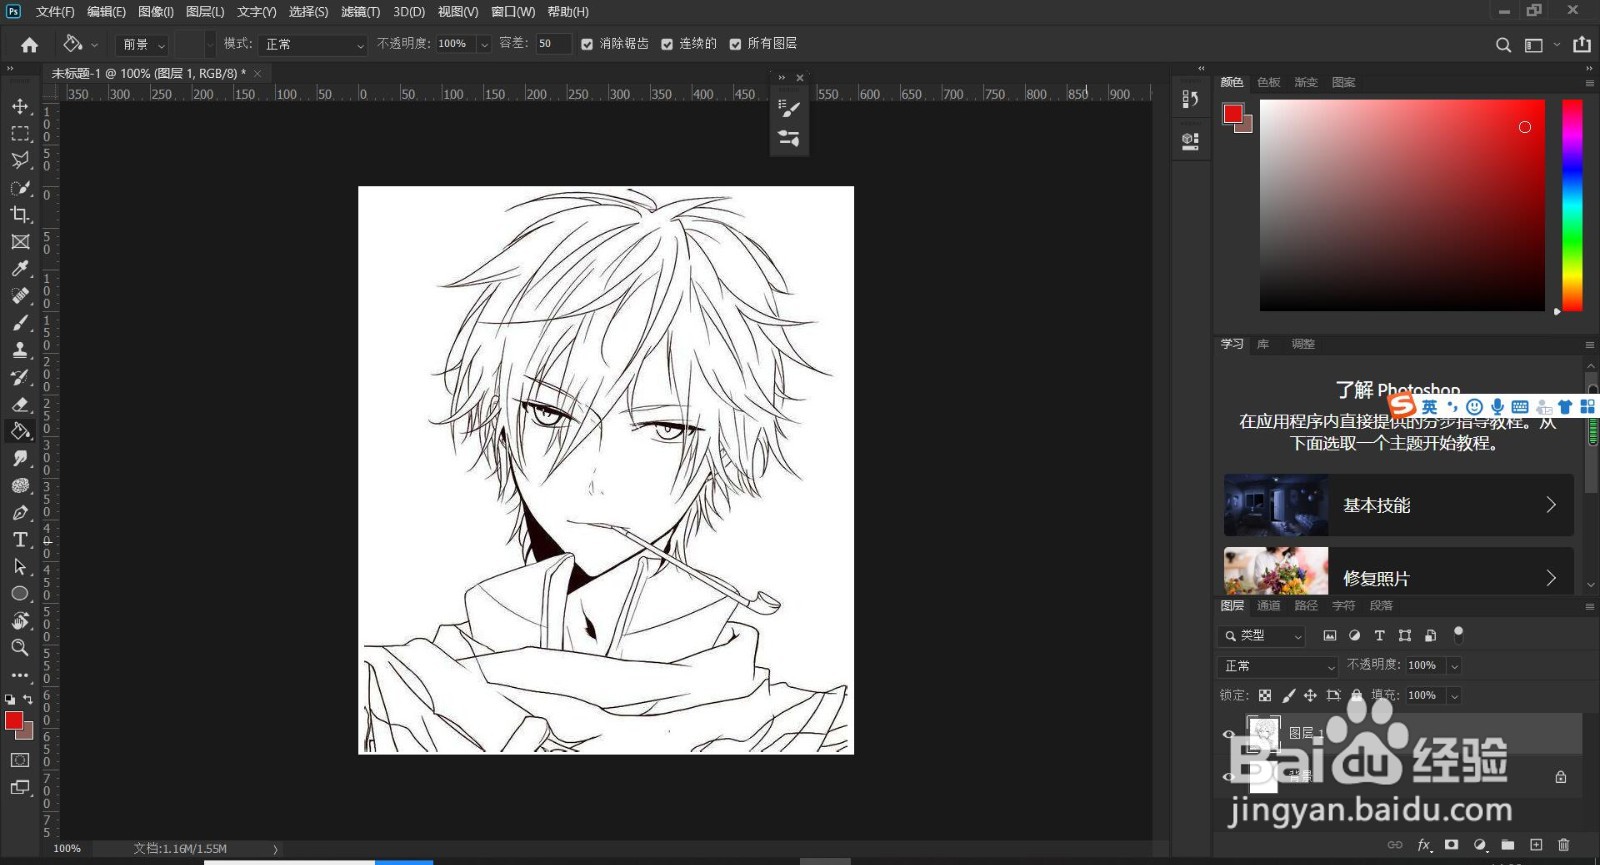
Task: Open the tool preset picker arrow
Action: pos(94,45)
